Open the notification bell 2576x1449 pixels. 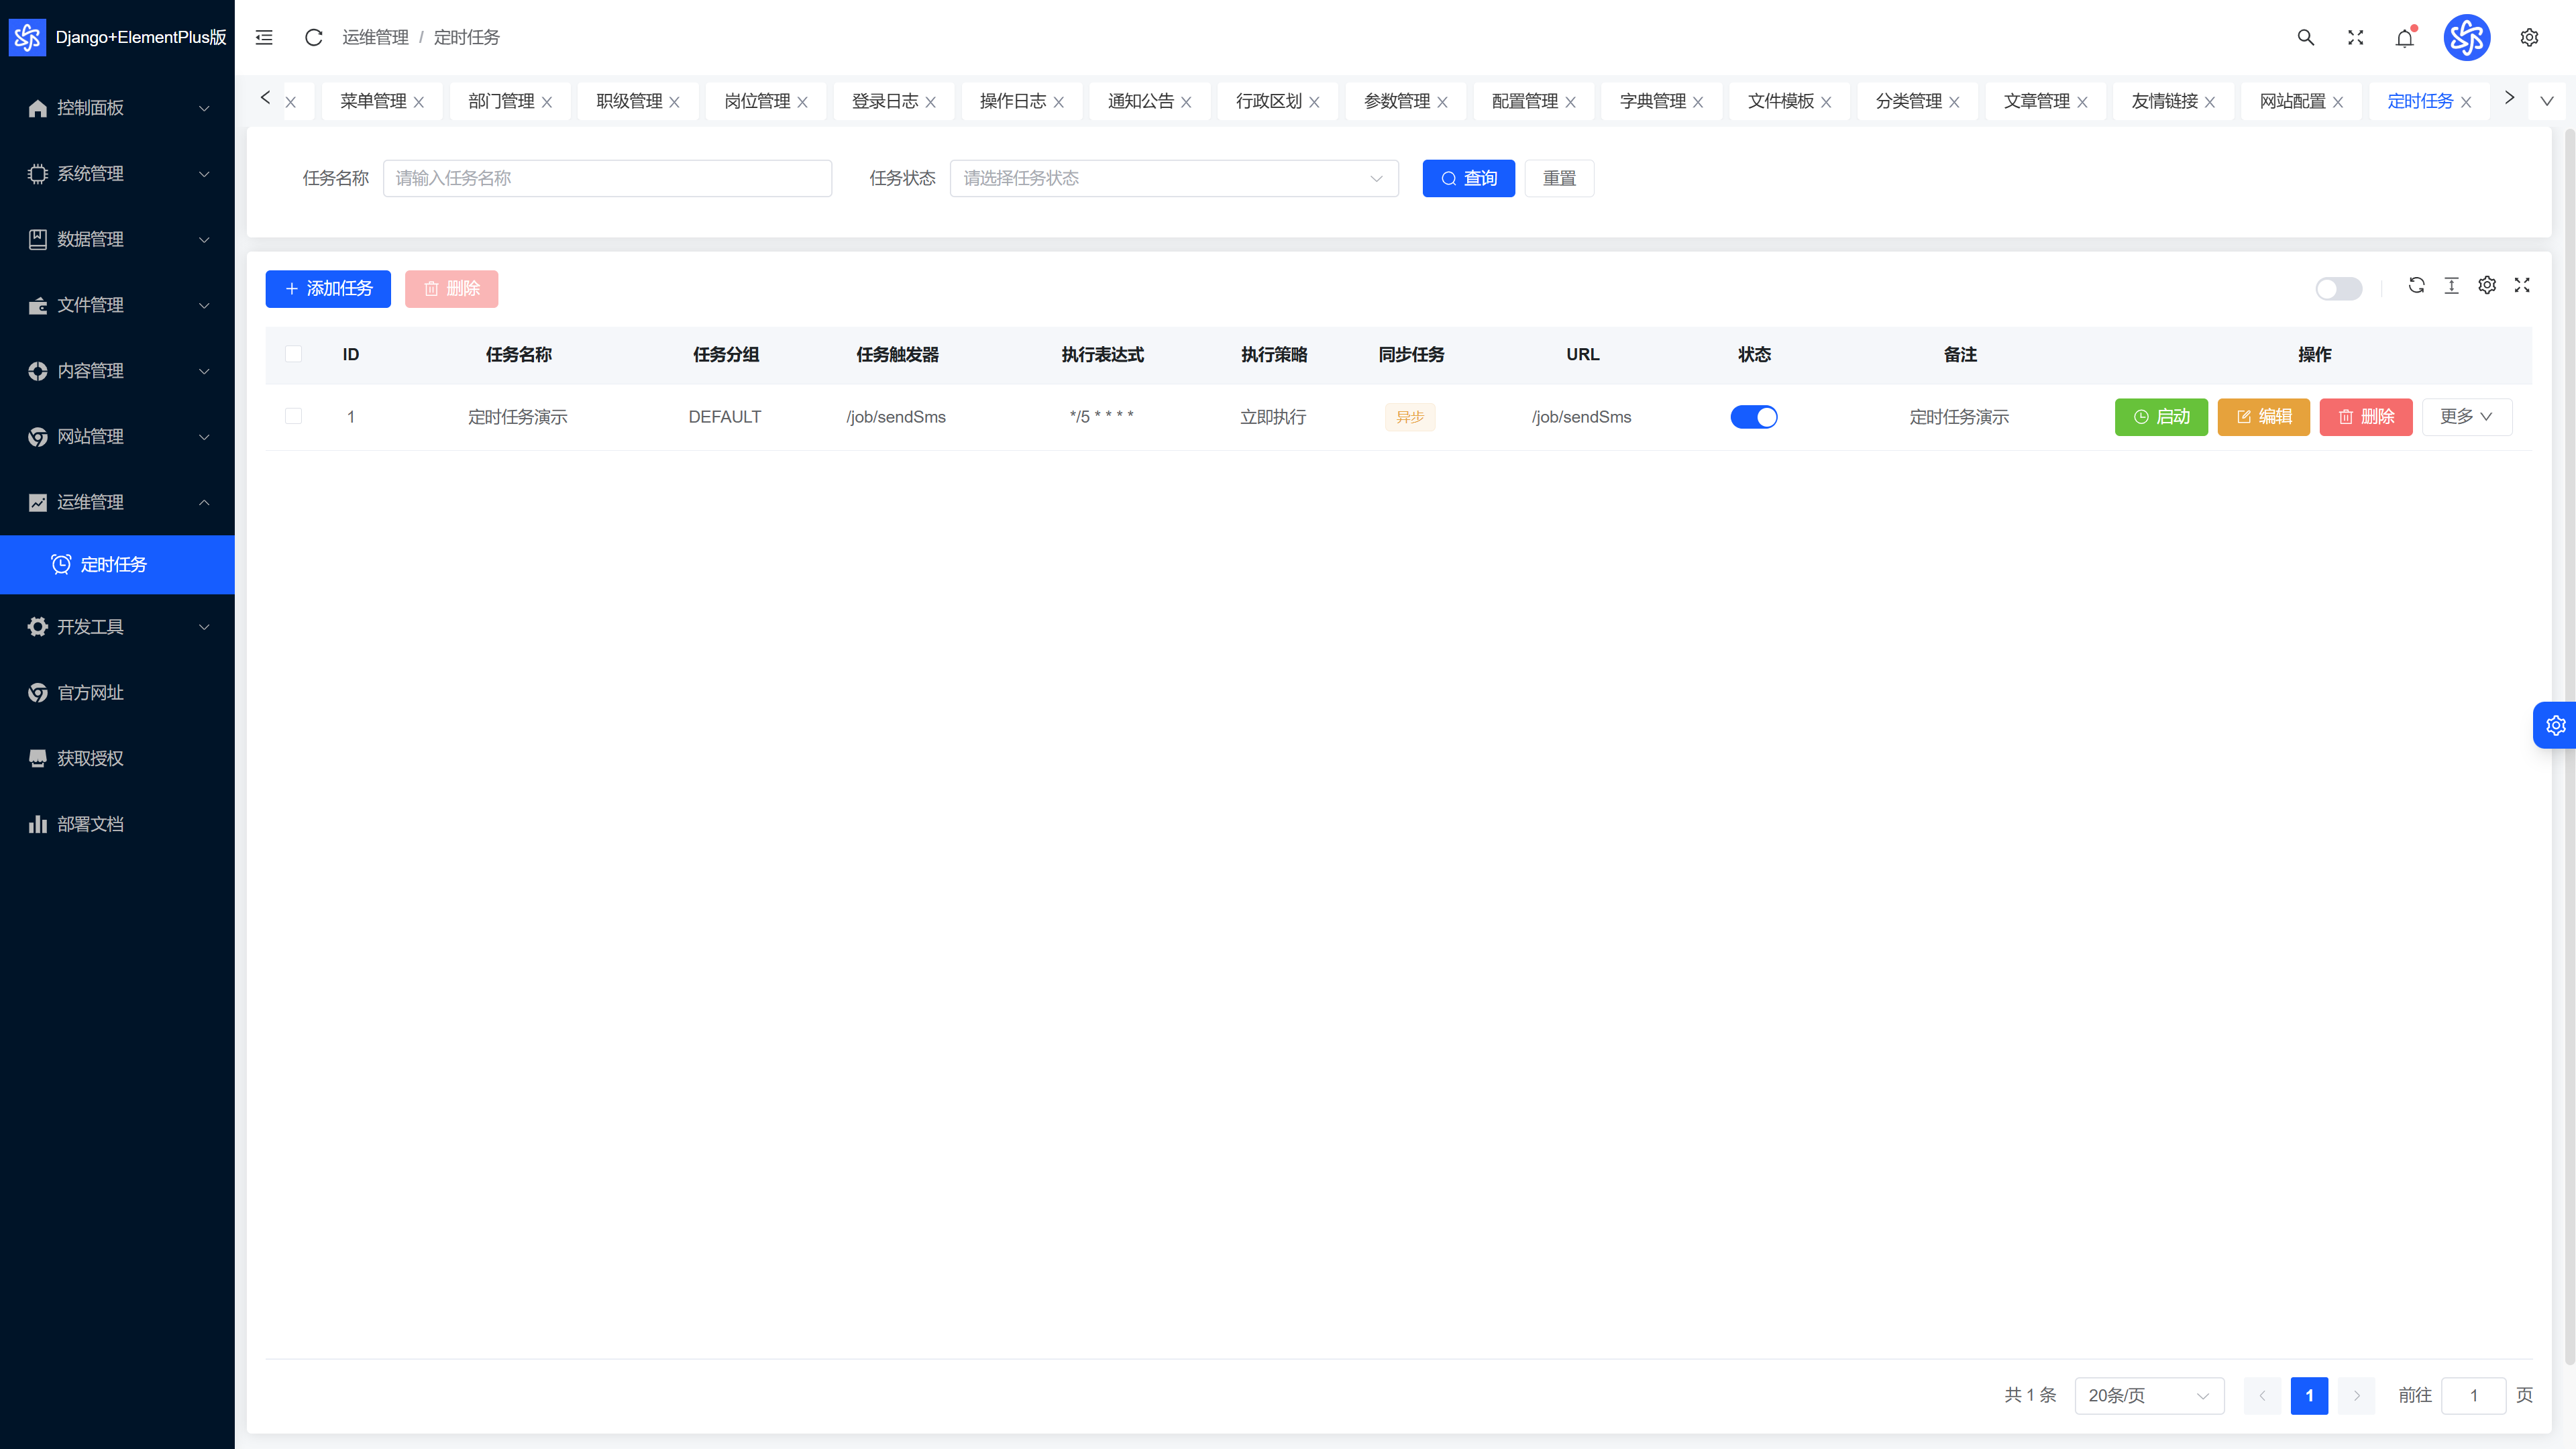pyautogui.click(x=2405, y=38)
